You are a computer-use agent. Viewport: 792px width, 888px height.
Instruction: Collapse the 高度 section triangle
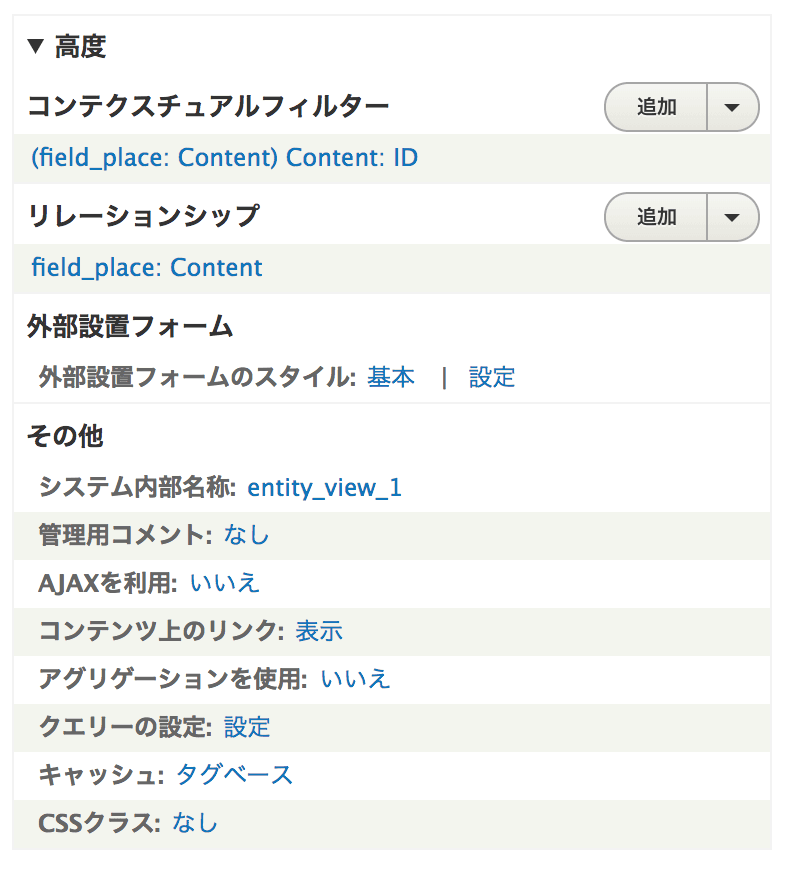36,45
